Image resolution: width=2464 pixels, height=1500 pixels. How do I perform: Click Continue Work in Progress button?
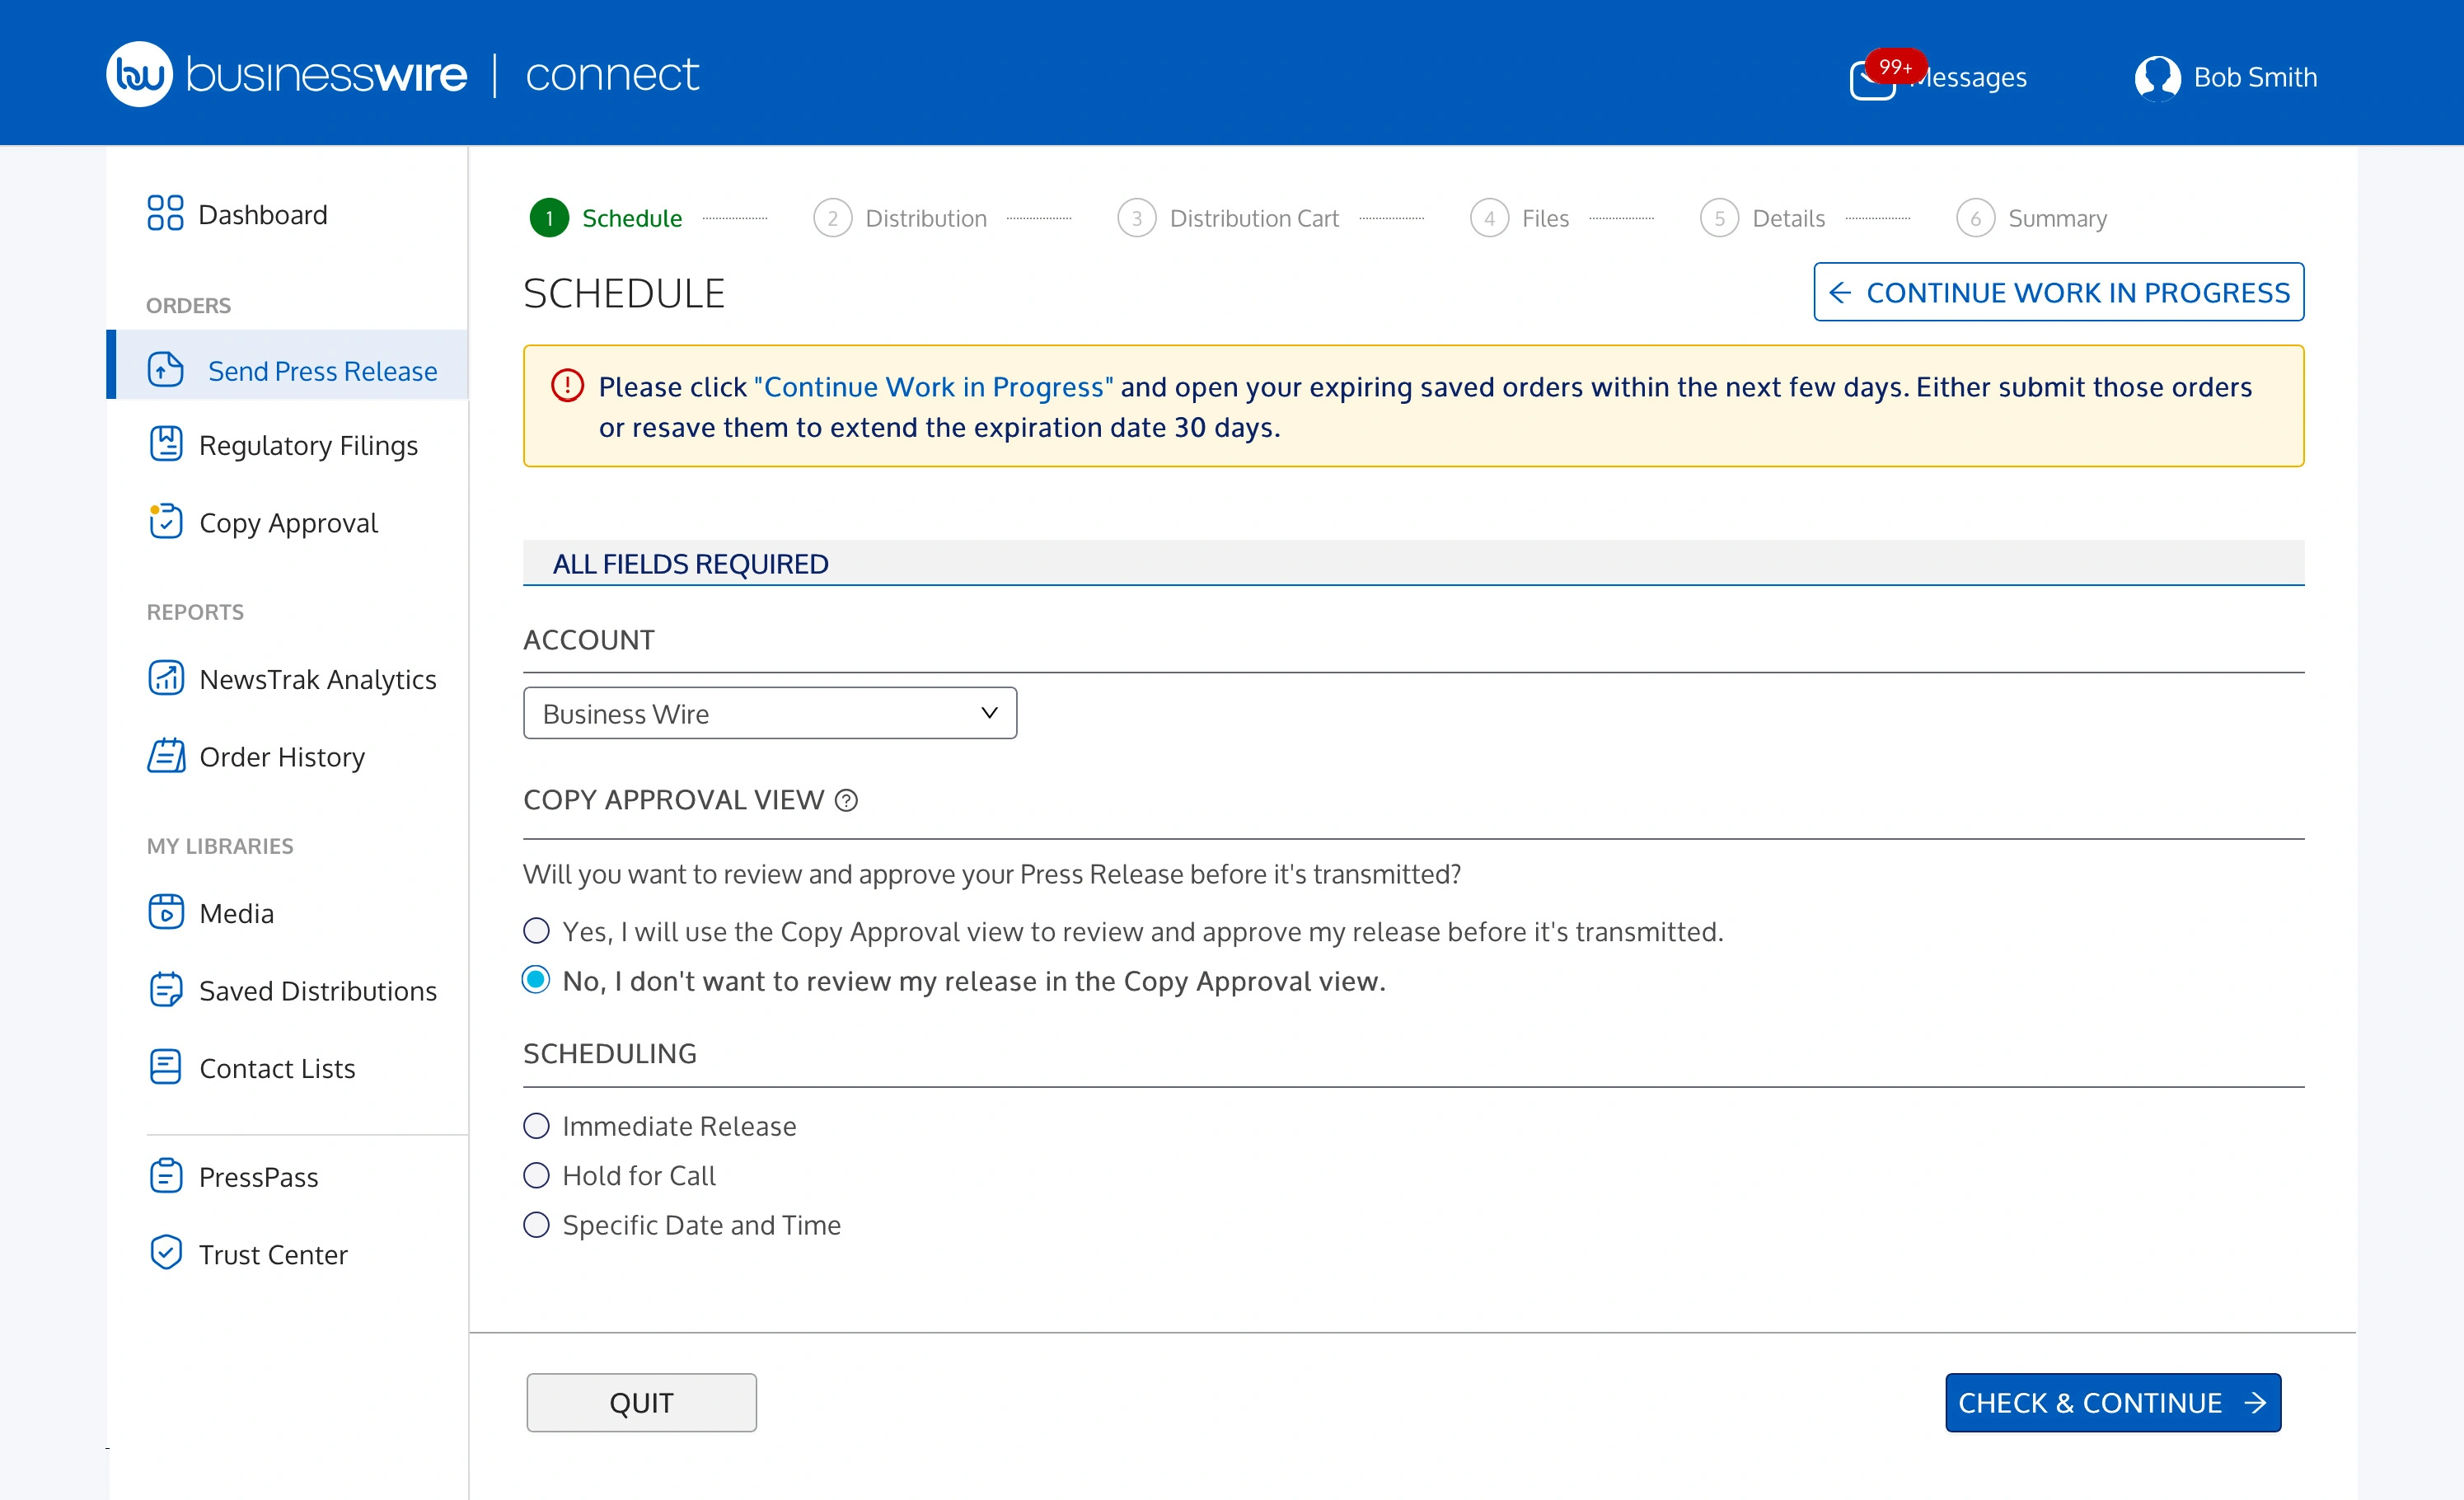(x=2058, y=292)
